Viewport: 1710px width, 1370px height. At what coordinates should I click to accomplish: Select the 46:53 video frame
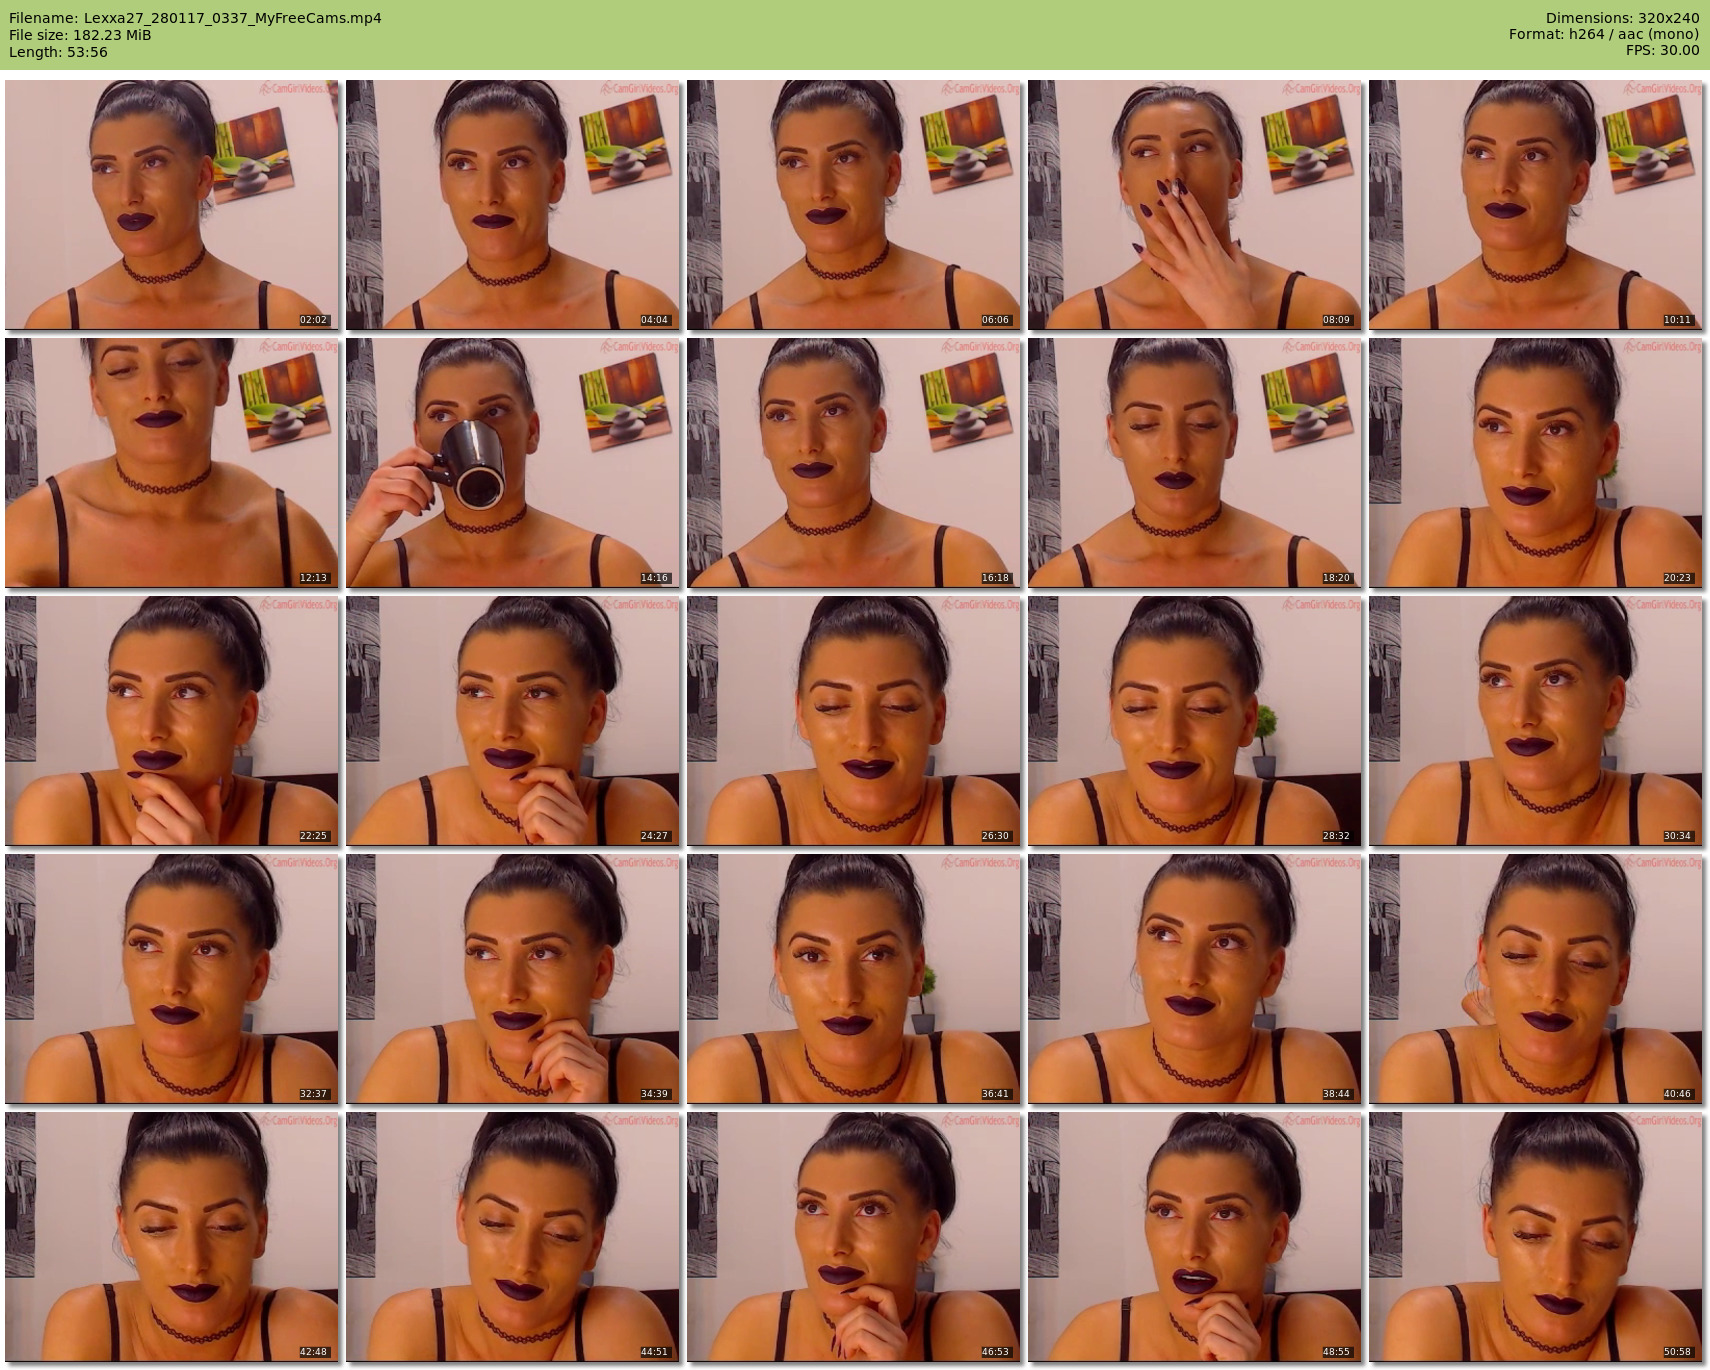(854, 1237)
